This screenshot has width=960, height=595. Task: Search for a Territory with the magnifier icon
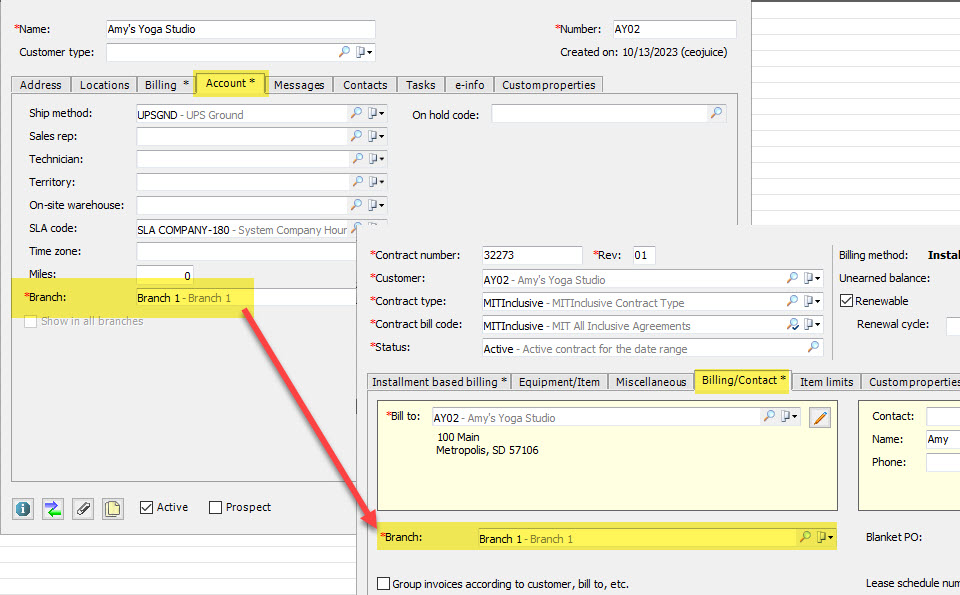click(358, 181)
